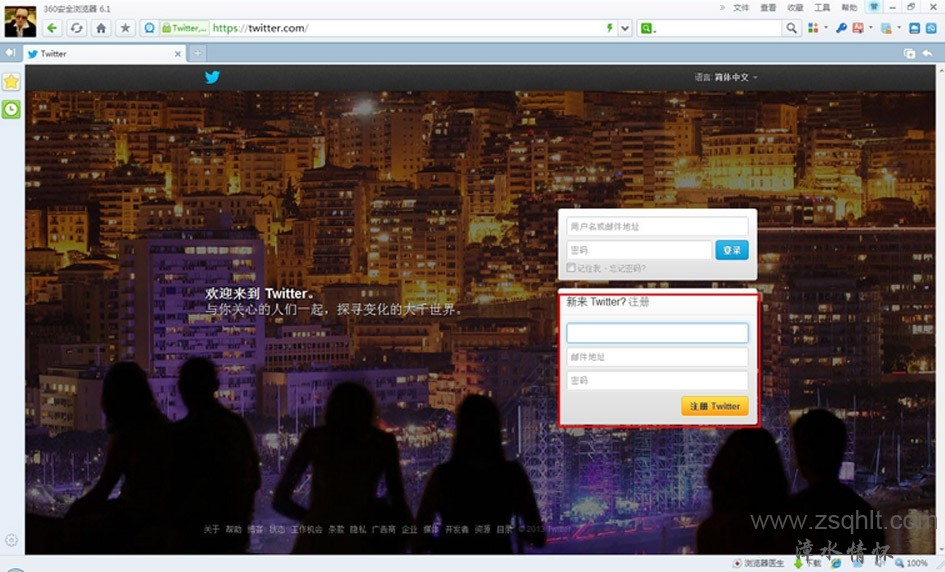This screenshot has width=945, height=572.
Task: Open the 查看 menu
Action: tap(768, 8)
